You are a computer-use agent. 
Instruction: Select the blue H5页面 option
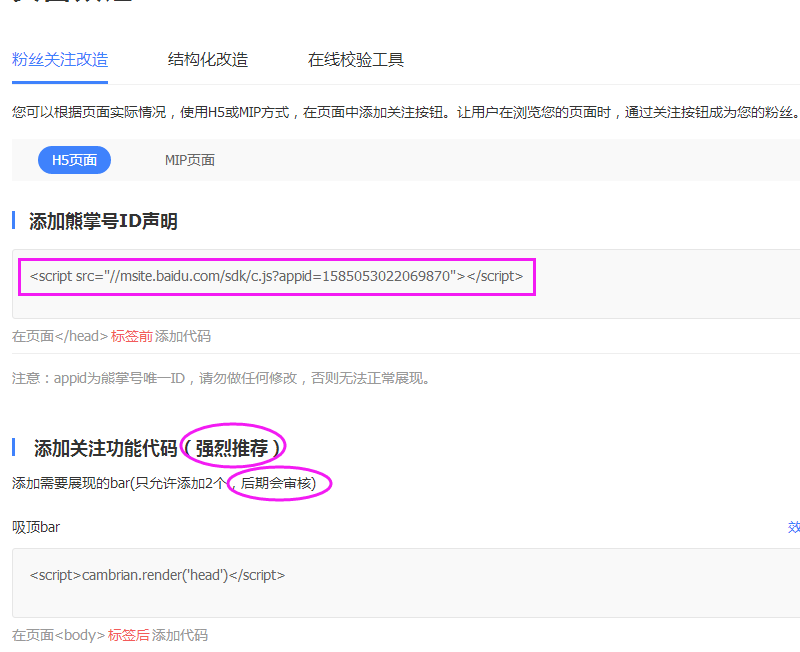74,160
